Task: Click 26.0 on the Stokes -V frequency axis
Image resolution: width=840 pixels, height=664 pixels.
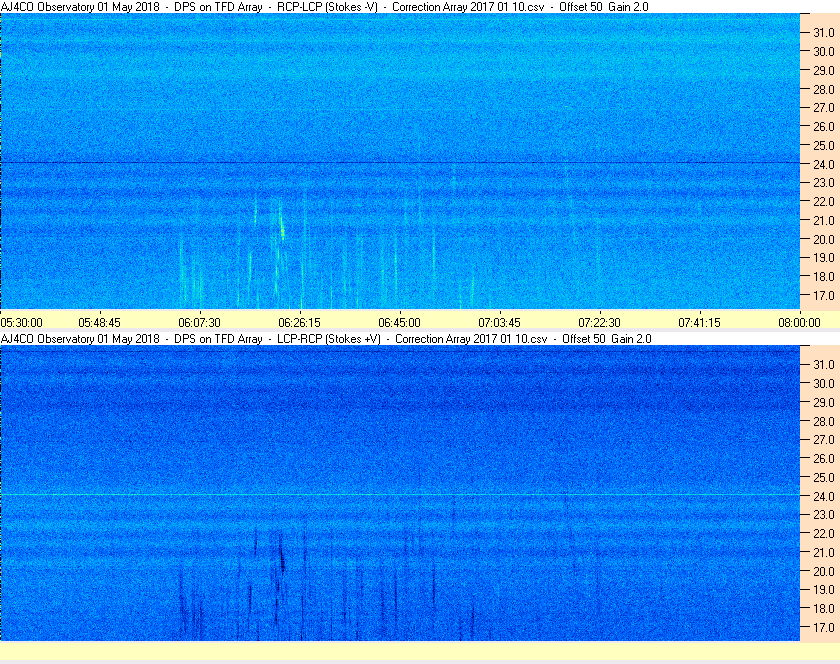Action: (824, 126)
